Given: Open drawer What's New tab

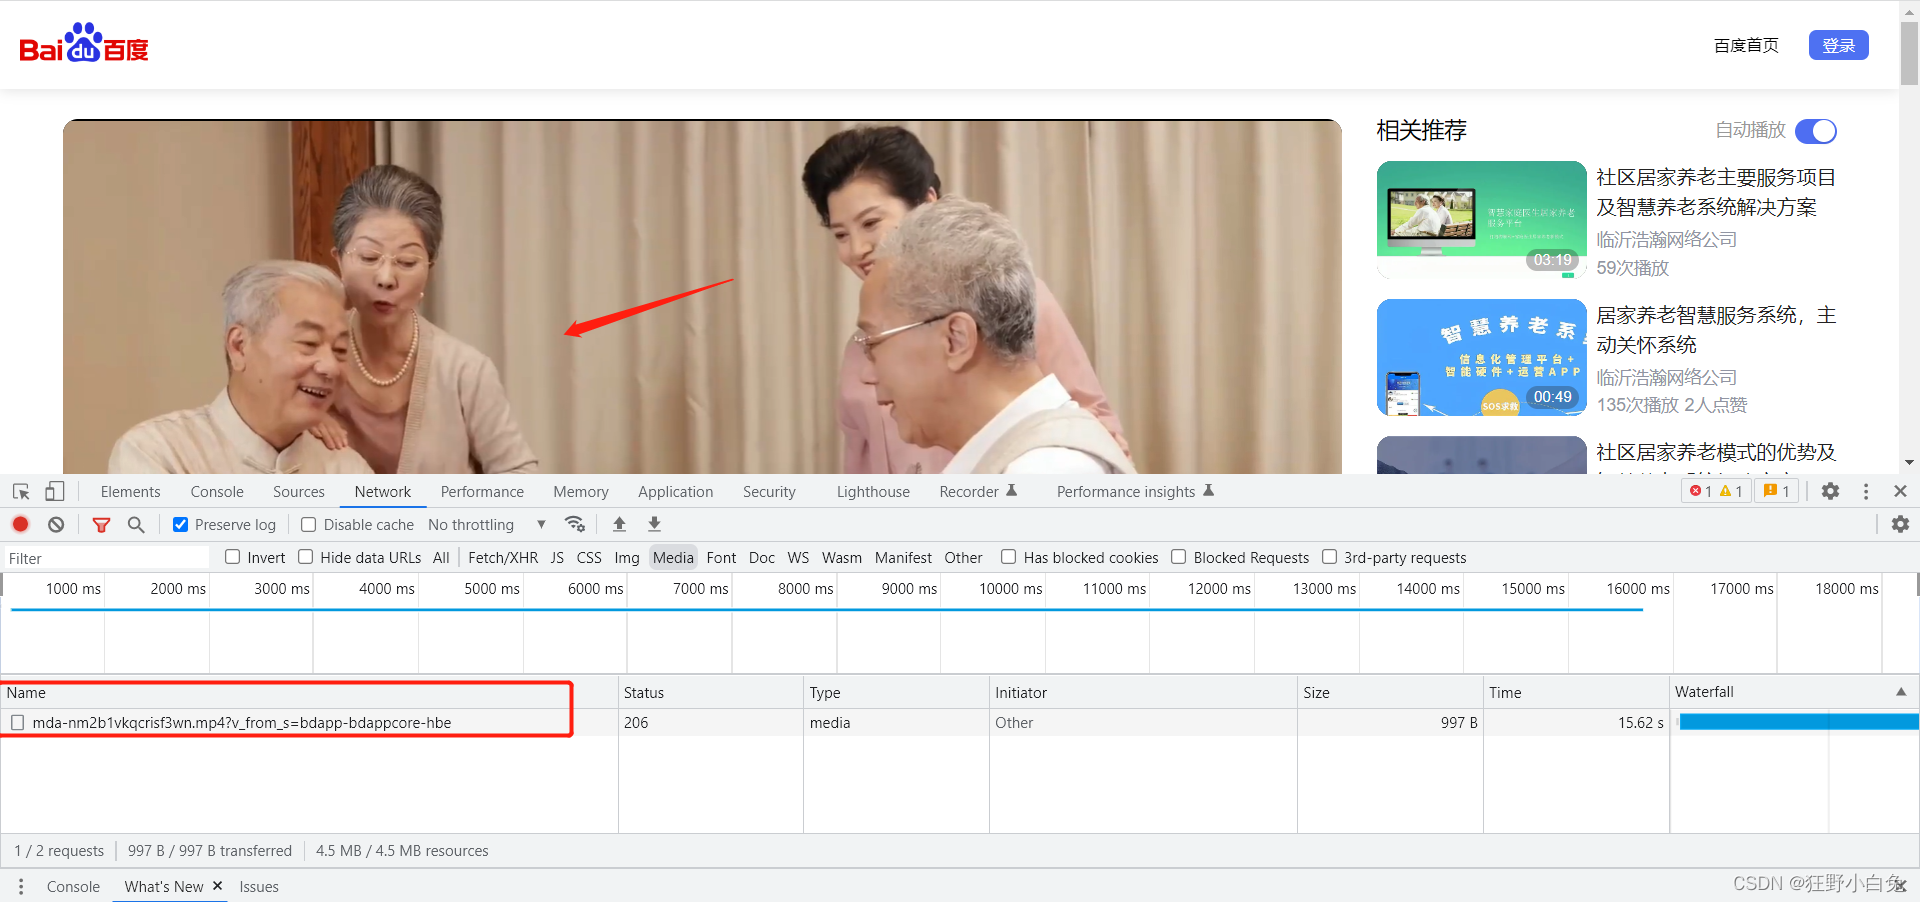Looking at the screenshot, I should point(164,886).
